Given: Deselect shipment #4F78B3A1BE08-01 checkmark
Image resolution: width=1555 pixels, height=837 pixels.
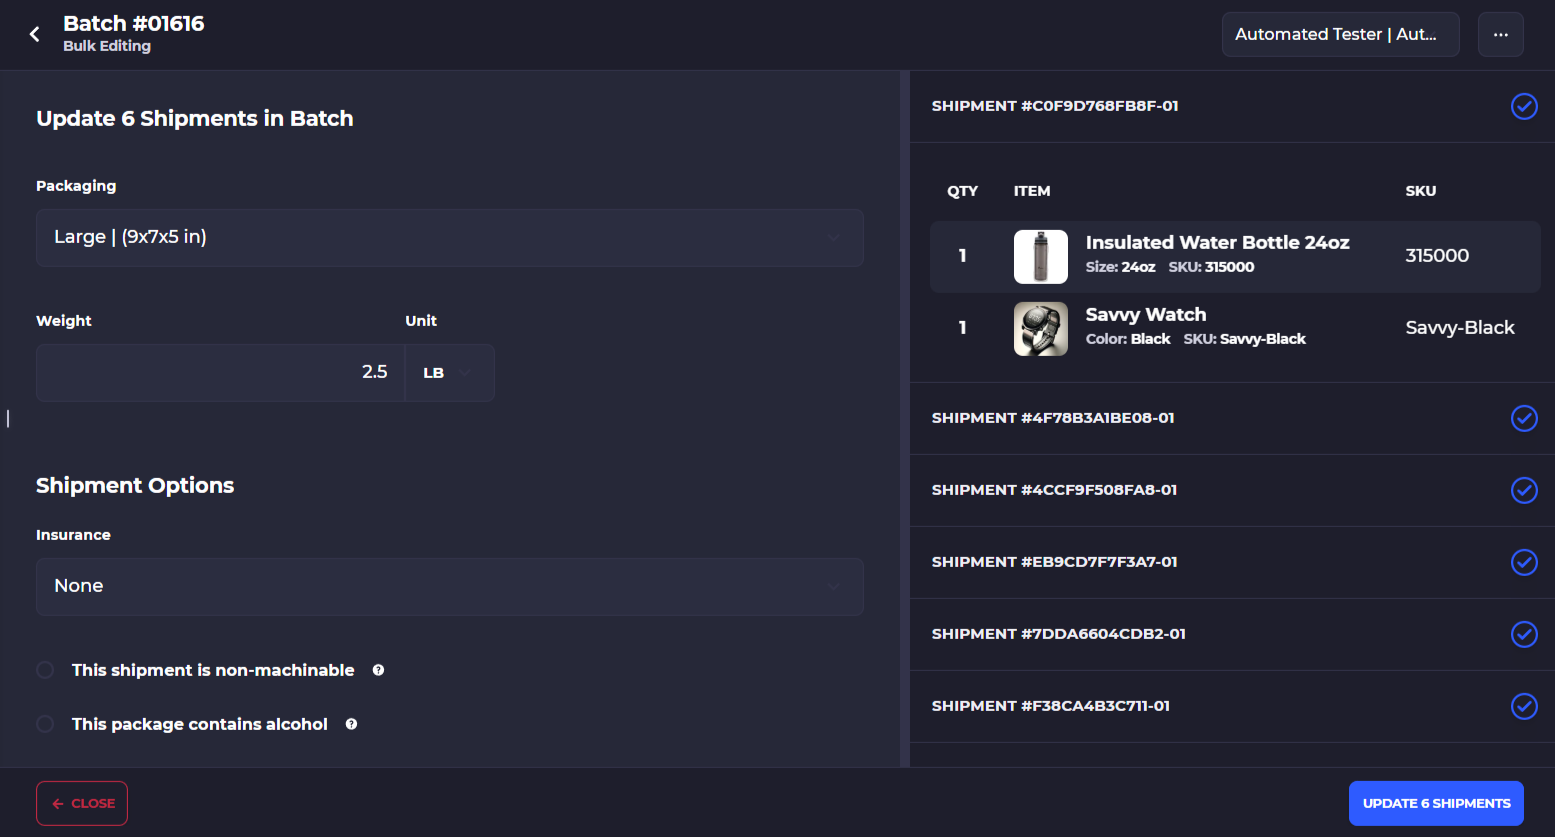Looking at the screenshot, I should click(x=1524, y=418).
